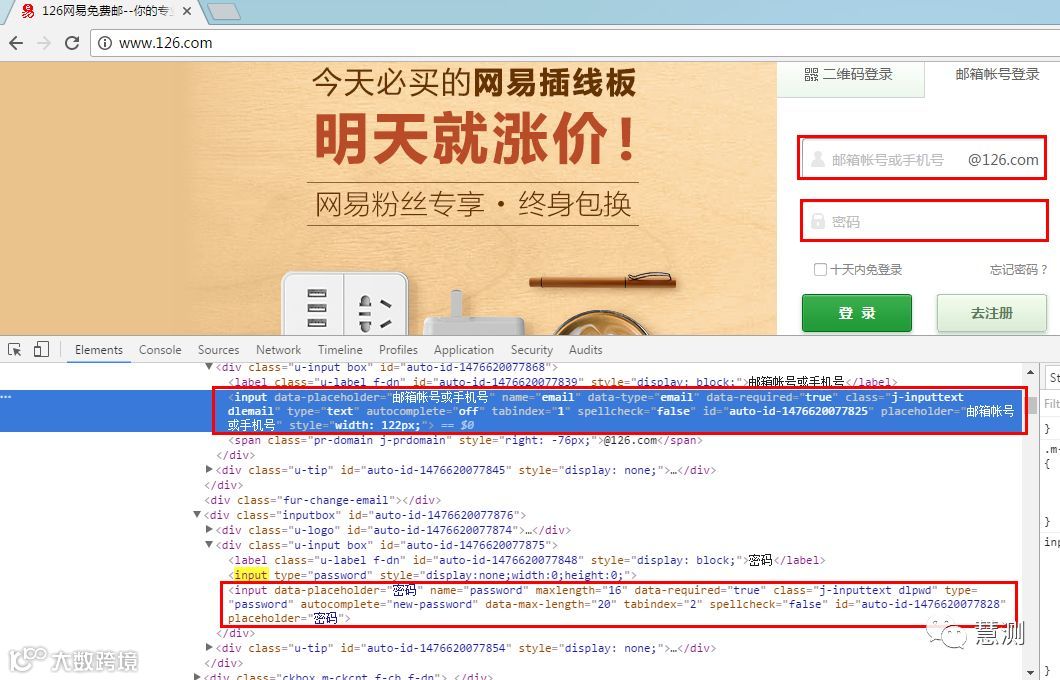Select the fur-change-email div node

click(x=322, y=500)
